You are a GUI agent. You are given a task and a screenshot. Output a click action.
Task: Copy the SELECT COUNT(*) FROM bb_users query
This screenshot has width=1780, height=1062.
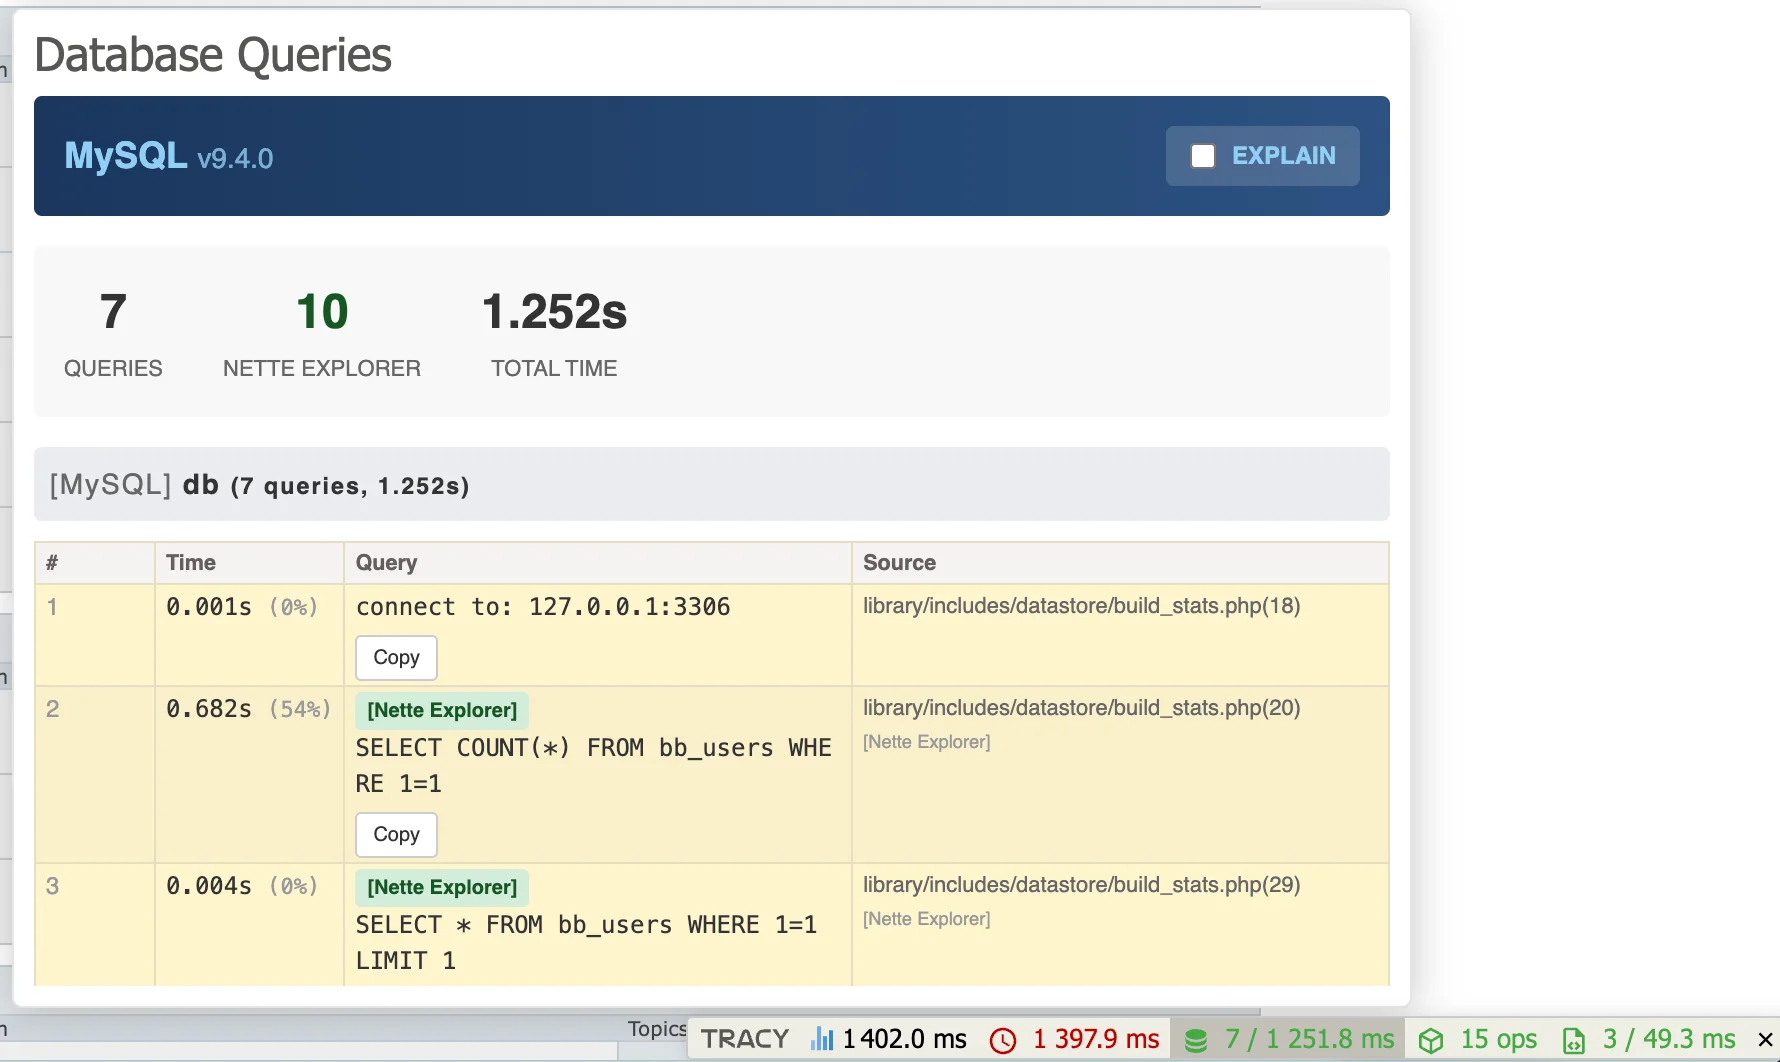click(x=396, y=835)
